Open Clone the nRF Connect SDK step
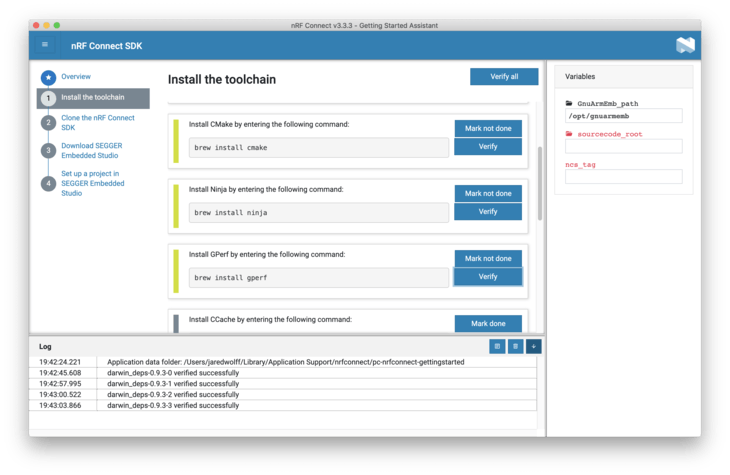This screenshot has width=730, height=475. [98, 122]
